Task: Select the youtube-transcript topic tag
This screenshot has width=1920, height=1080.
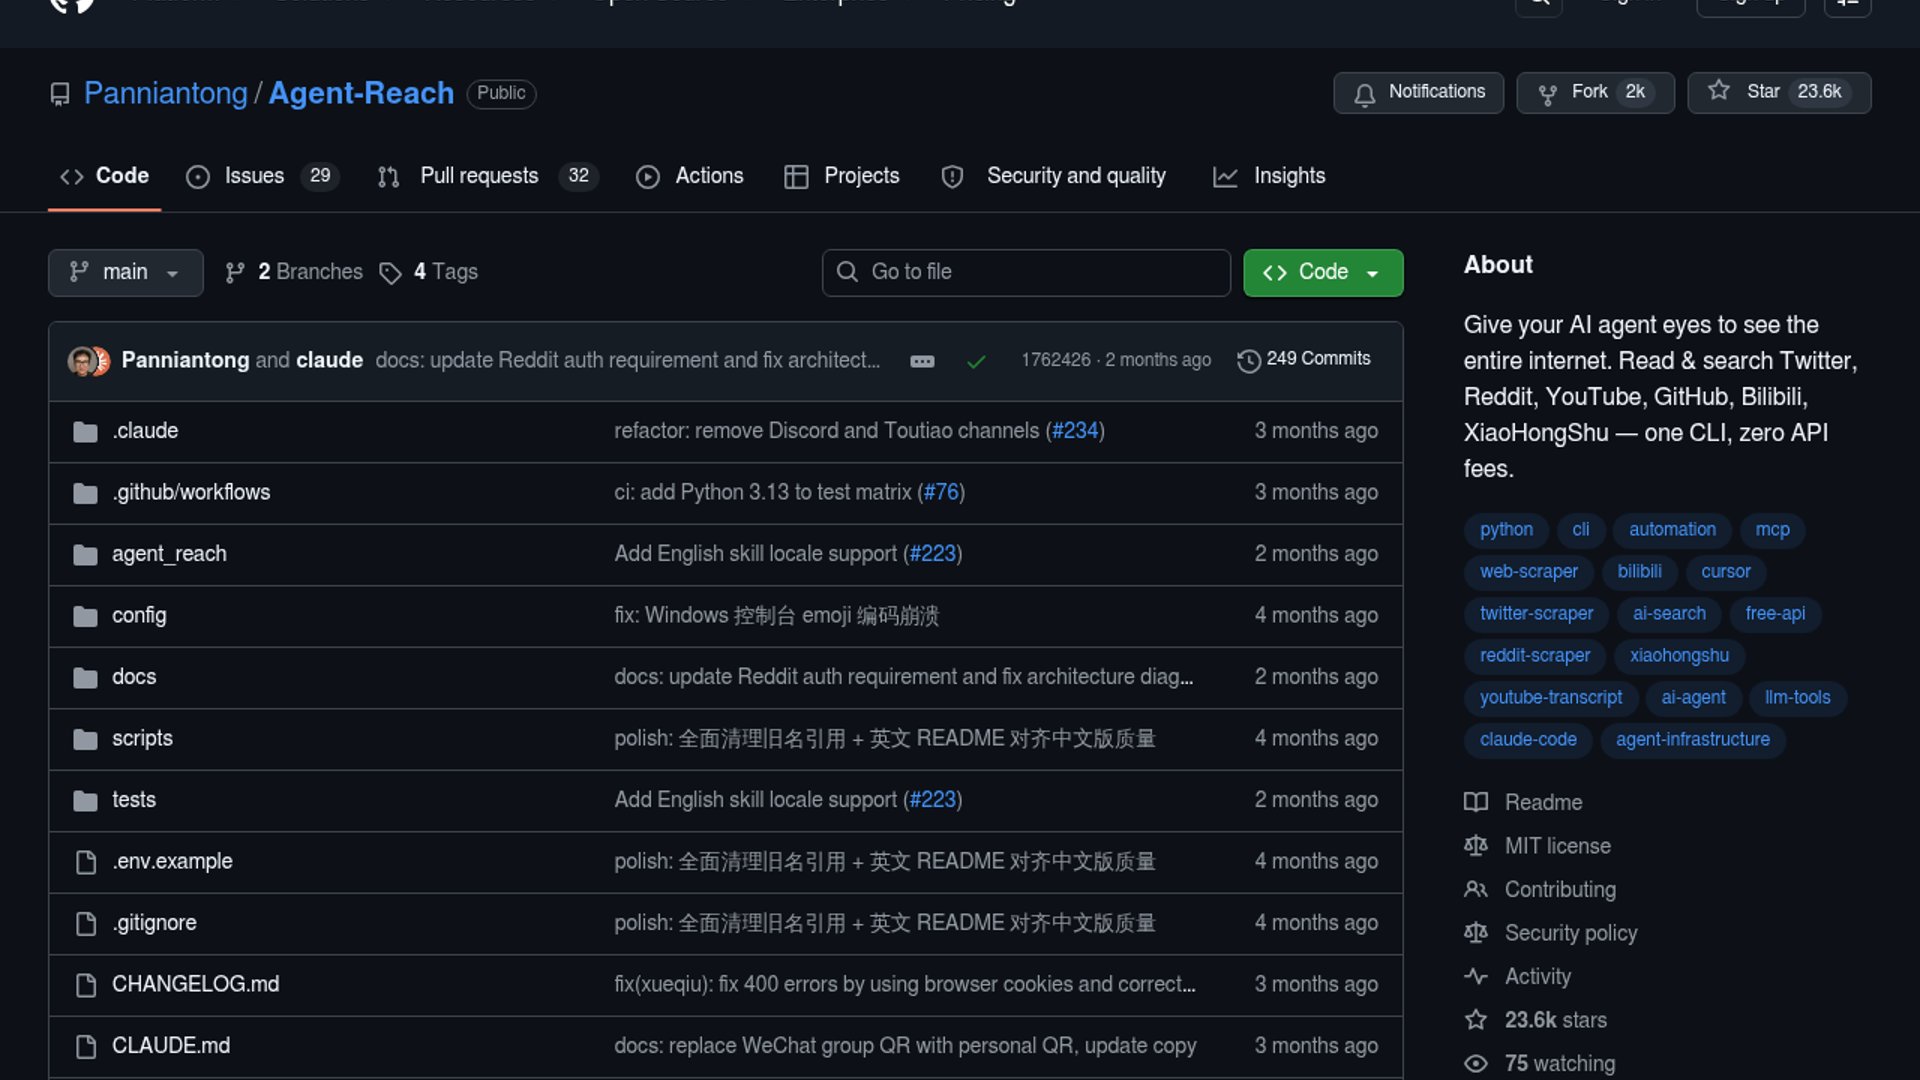Action: click(1551, 698)
